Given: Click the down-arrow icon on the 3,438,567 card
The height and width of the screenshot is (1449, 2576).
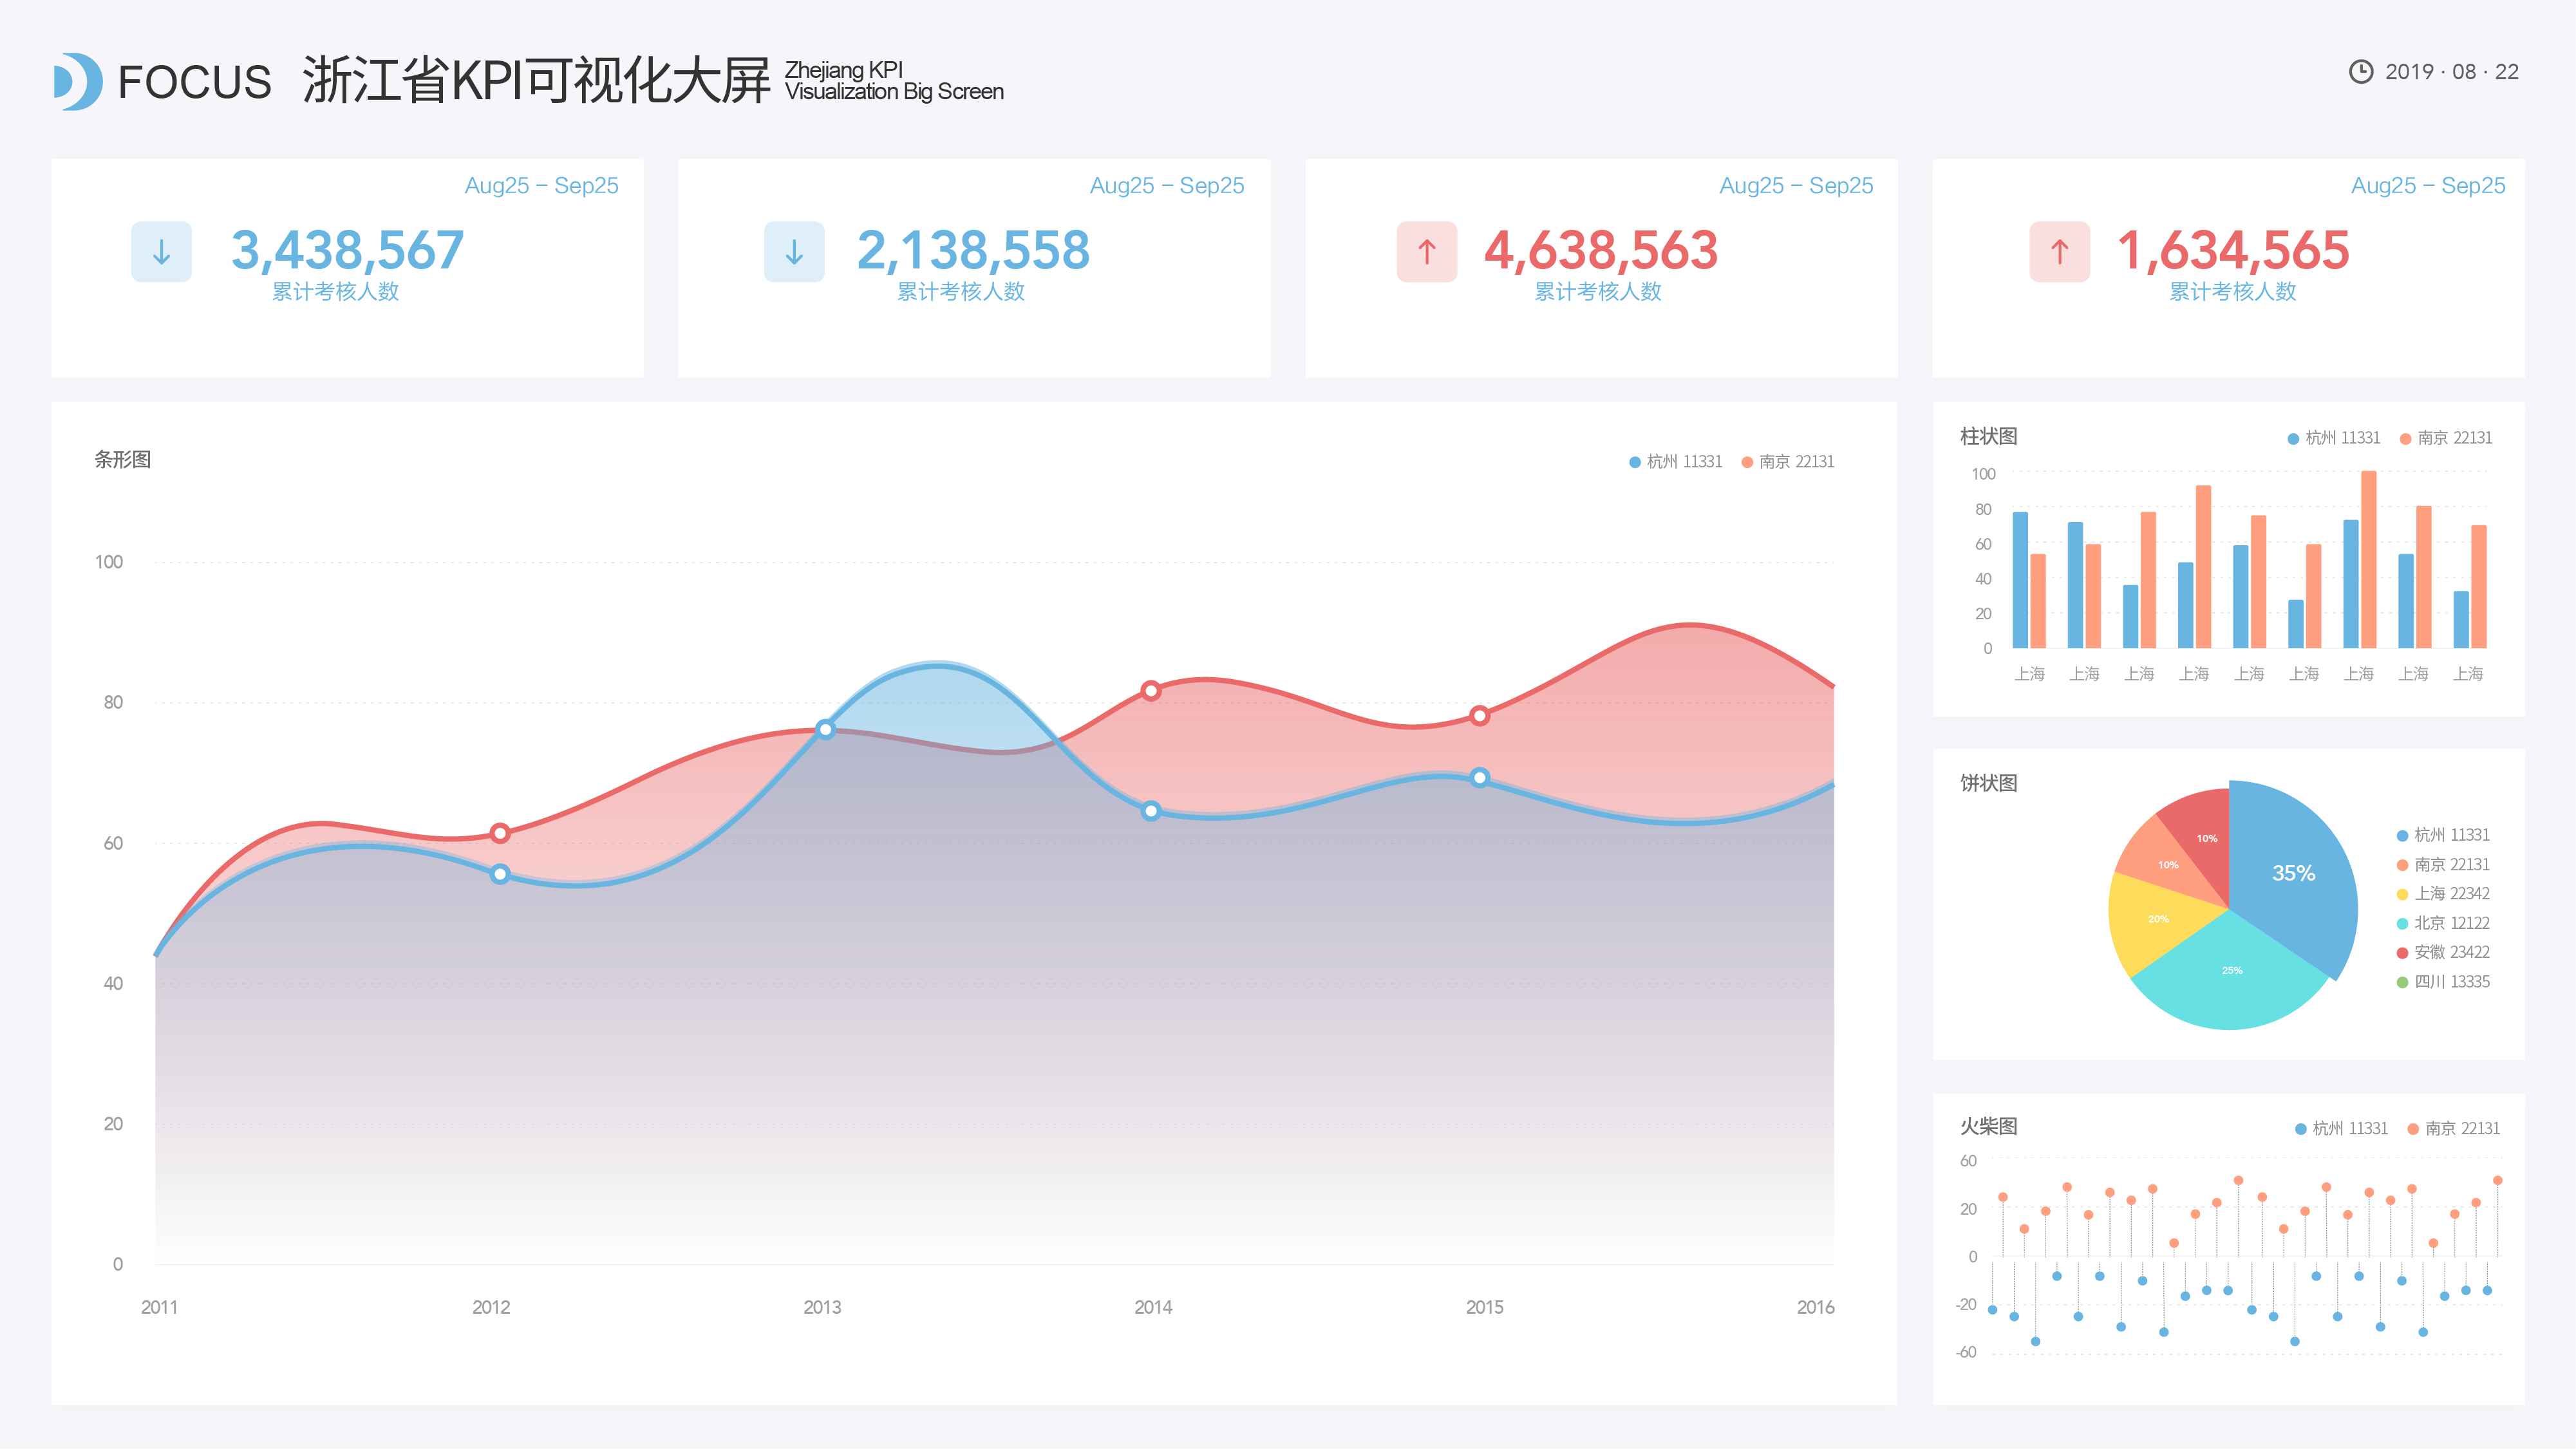Looking at the screenshot, I should pos(161,252).
